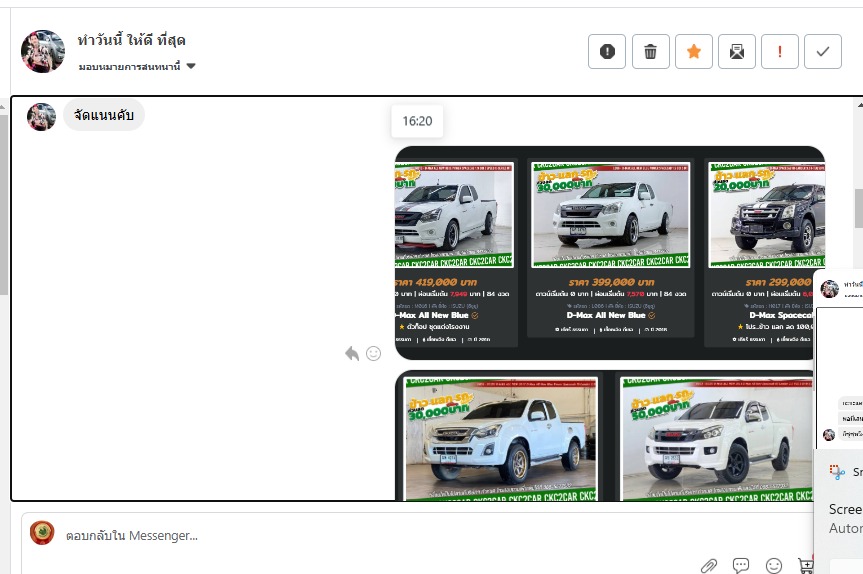
Task: Attach a file with the paperclip icon
Action: click(709, 565)
